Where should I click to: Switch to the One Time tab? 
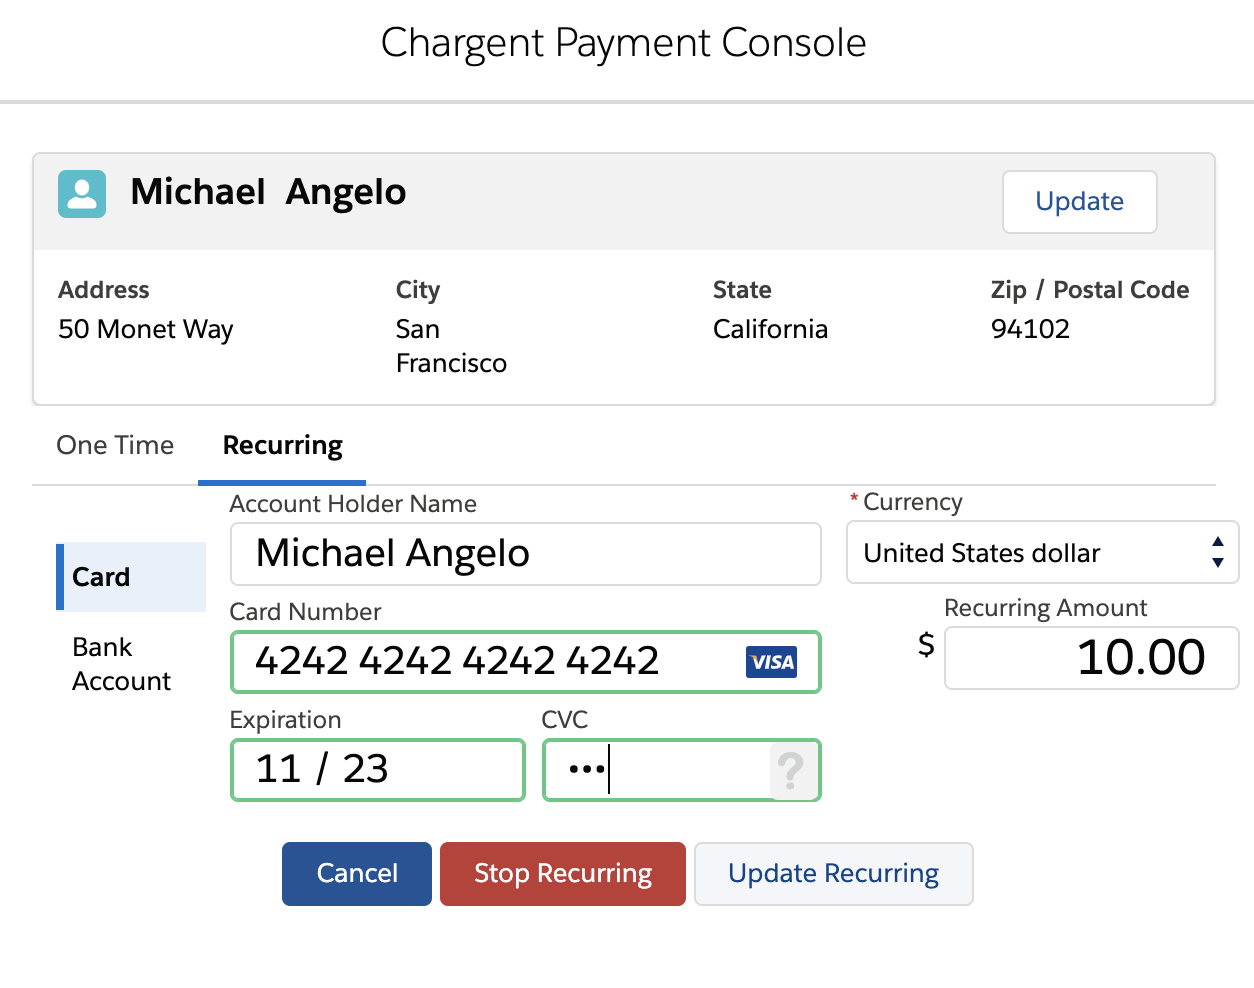pos(115,446)
